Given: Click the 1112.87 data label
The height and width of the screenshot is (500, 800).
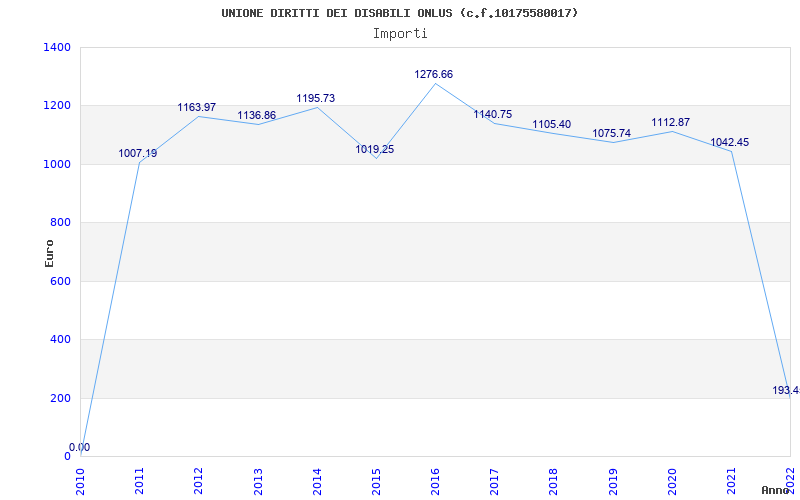Looking at the screenshot, I should pos(670,122).
